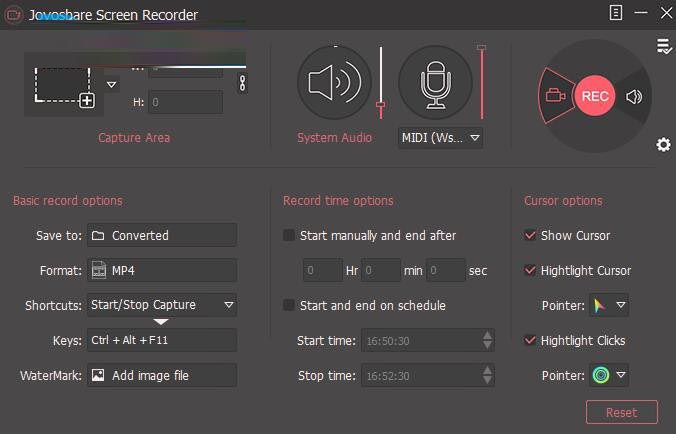Click the Cursor options heading

coord(563,200)
